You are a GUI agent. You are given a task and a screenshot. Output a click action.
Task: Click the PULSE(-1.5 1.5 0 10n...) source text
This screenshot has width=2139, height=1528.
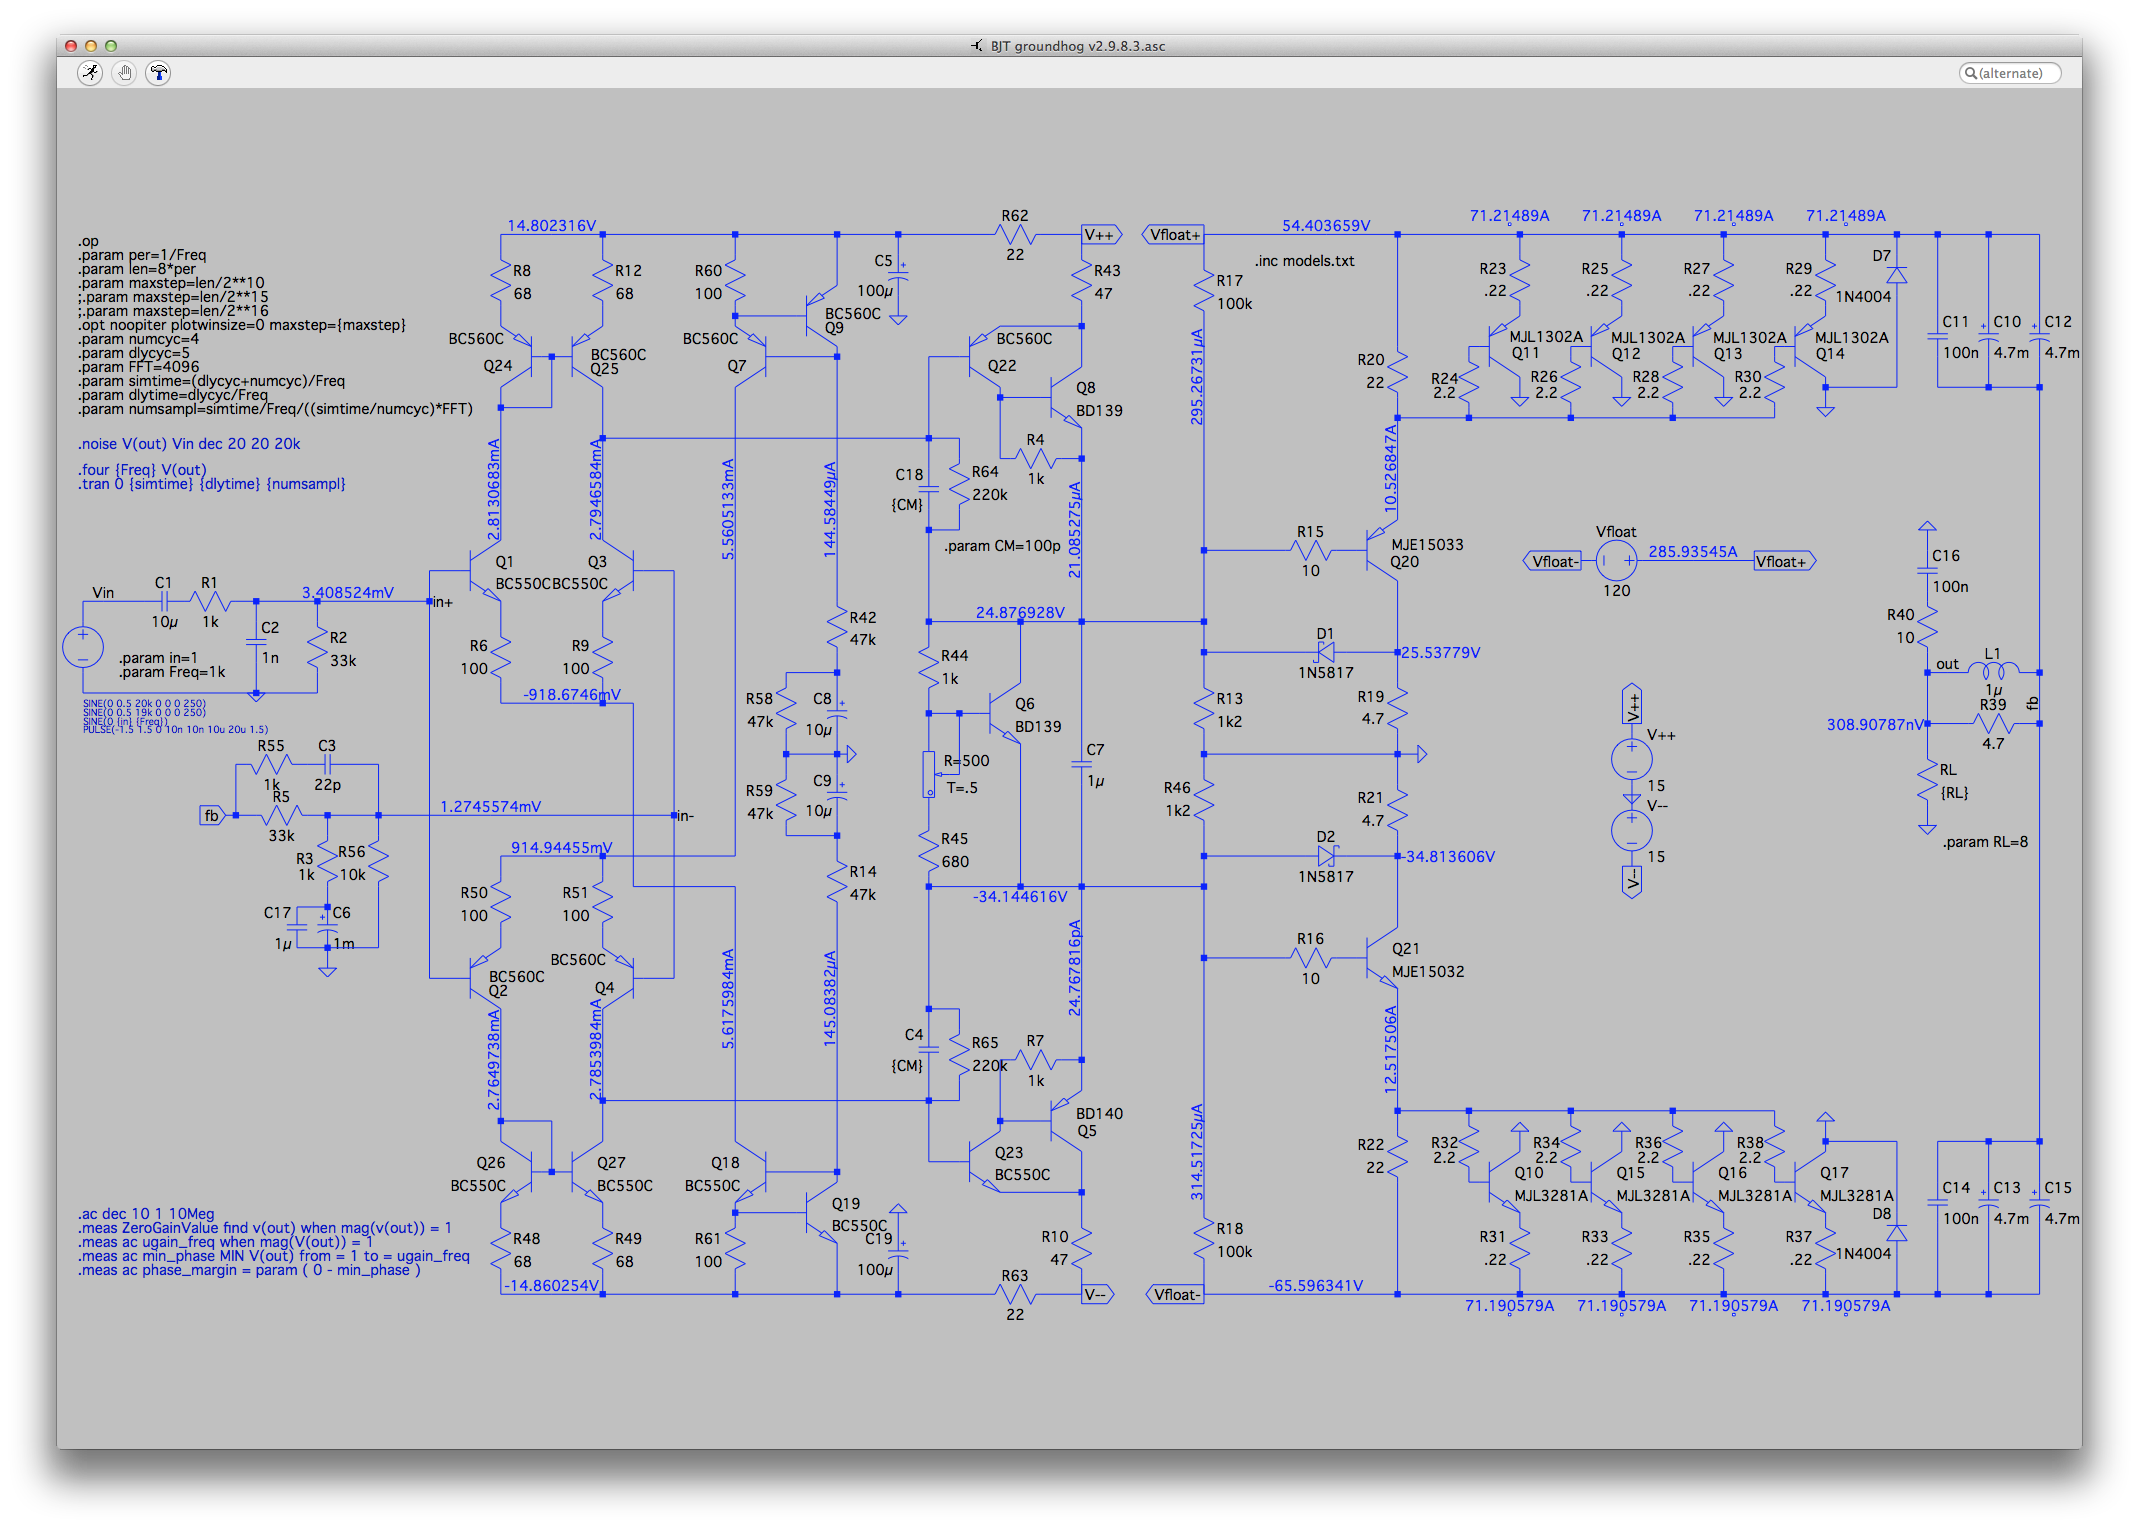point(175,729)
